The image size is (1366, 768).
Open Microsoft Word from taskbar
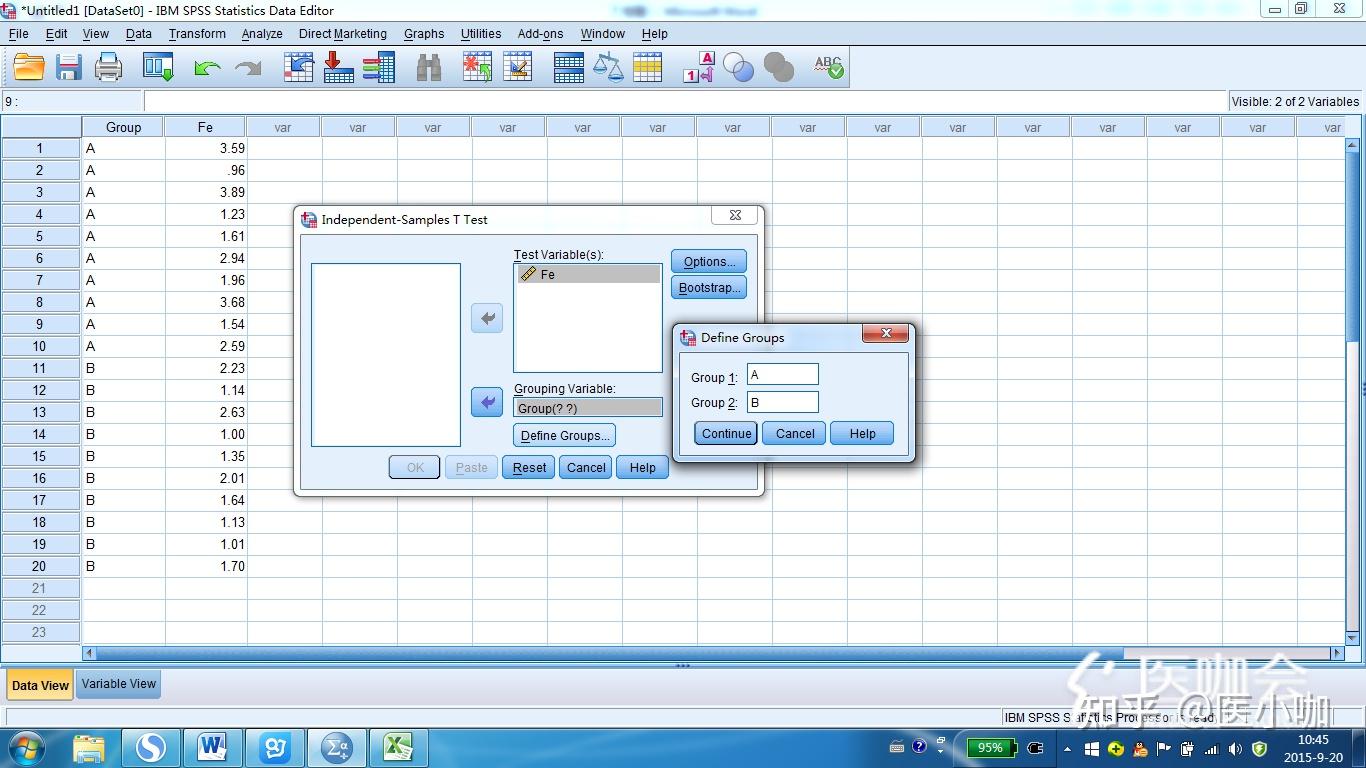[211, 747]
